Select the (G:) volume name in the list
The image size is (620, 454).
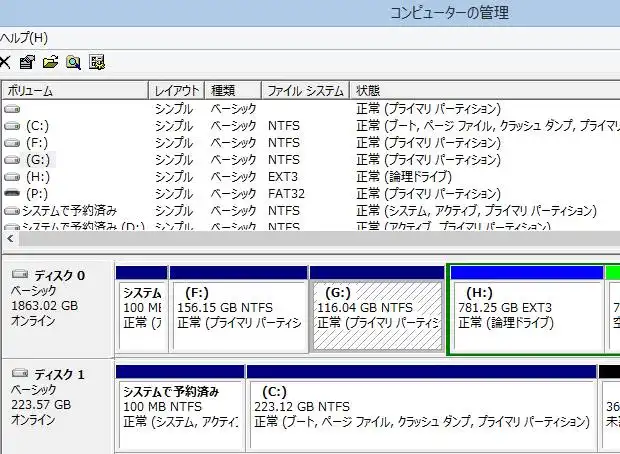tap(38, 160)
